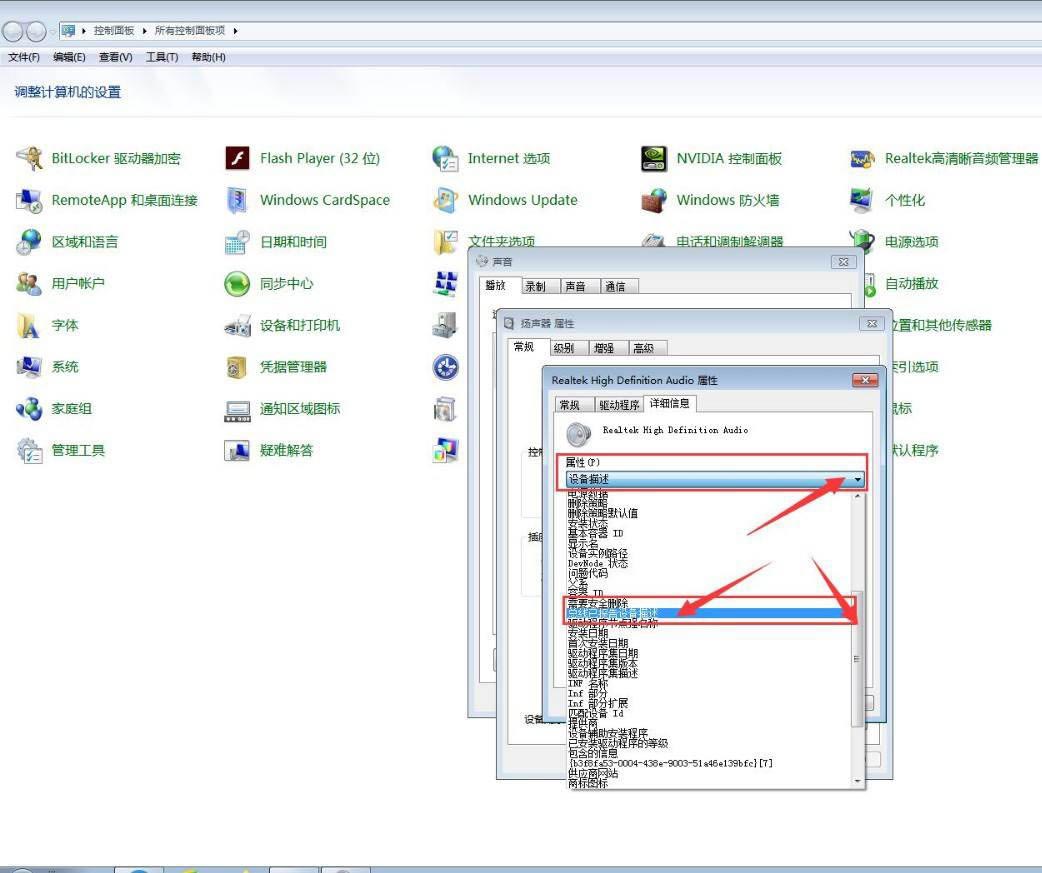
Task: Open the 凭据管理器 icon
Action: click(x=237, y=367)
